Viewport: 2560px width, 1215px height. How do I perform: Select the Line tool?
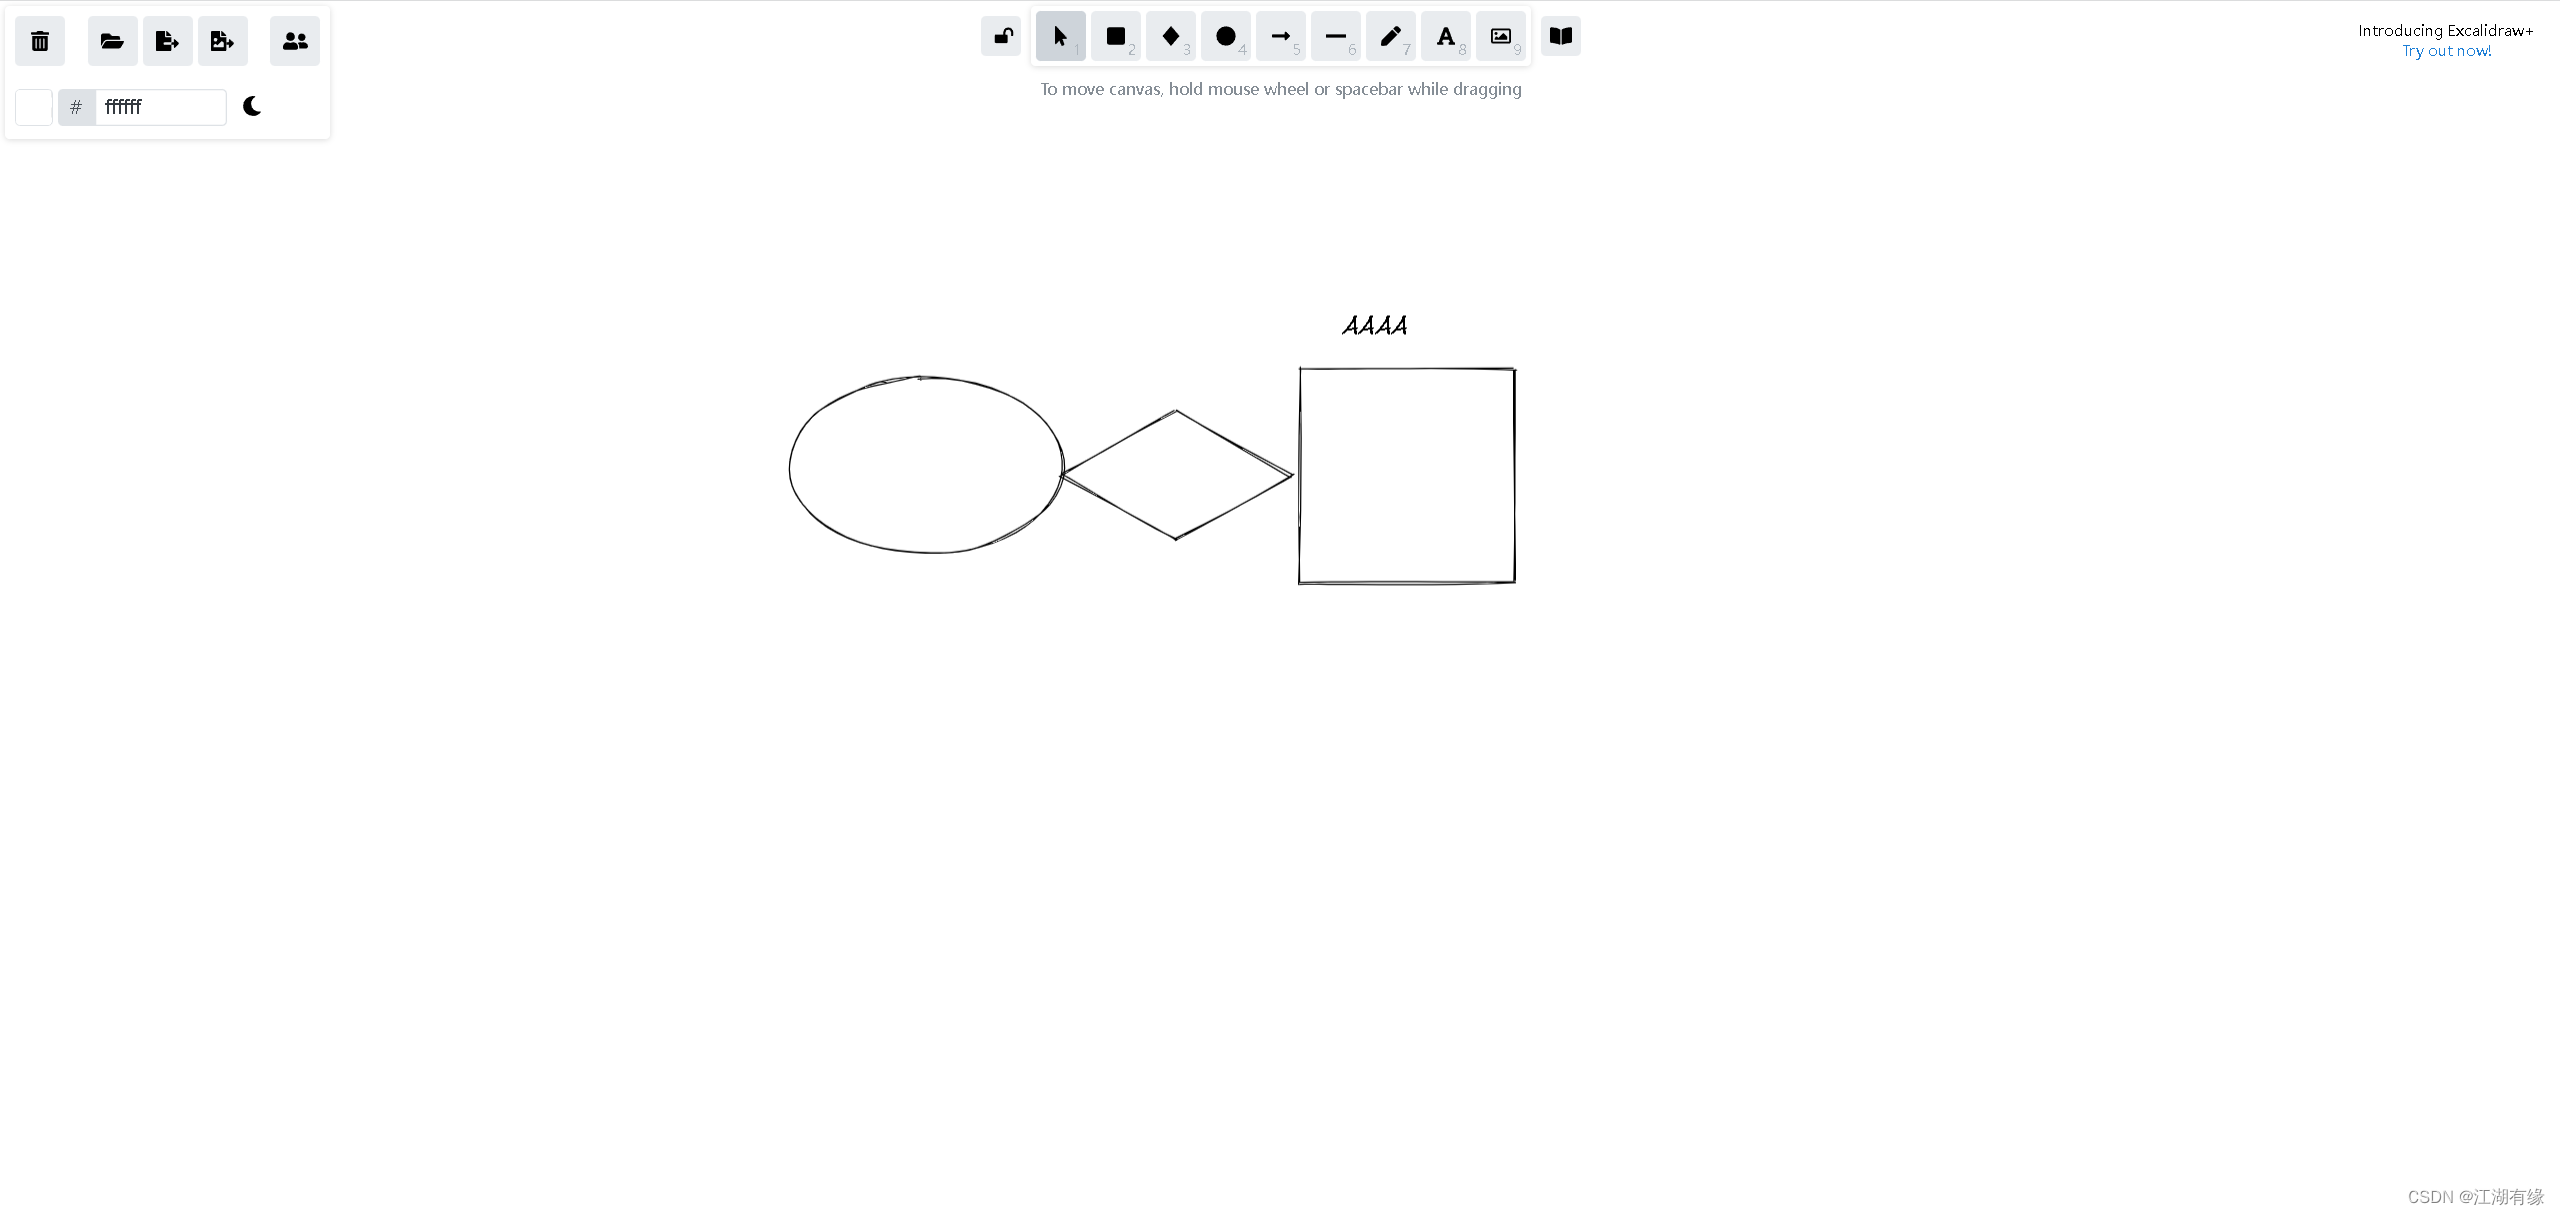[1335, 37]
